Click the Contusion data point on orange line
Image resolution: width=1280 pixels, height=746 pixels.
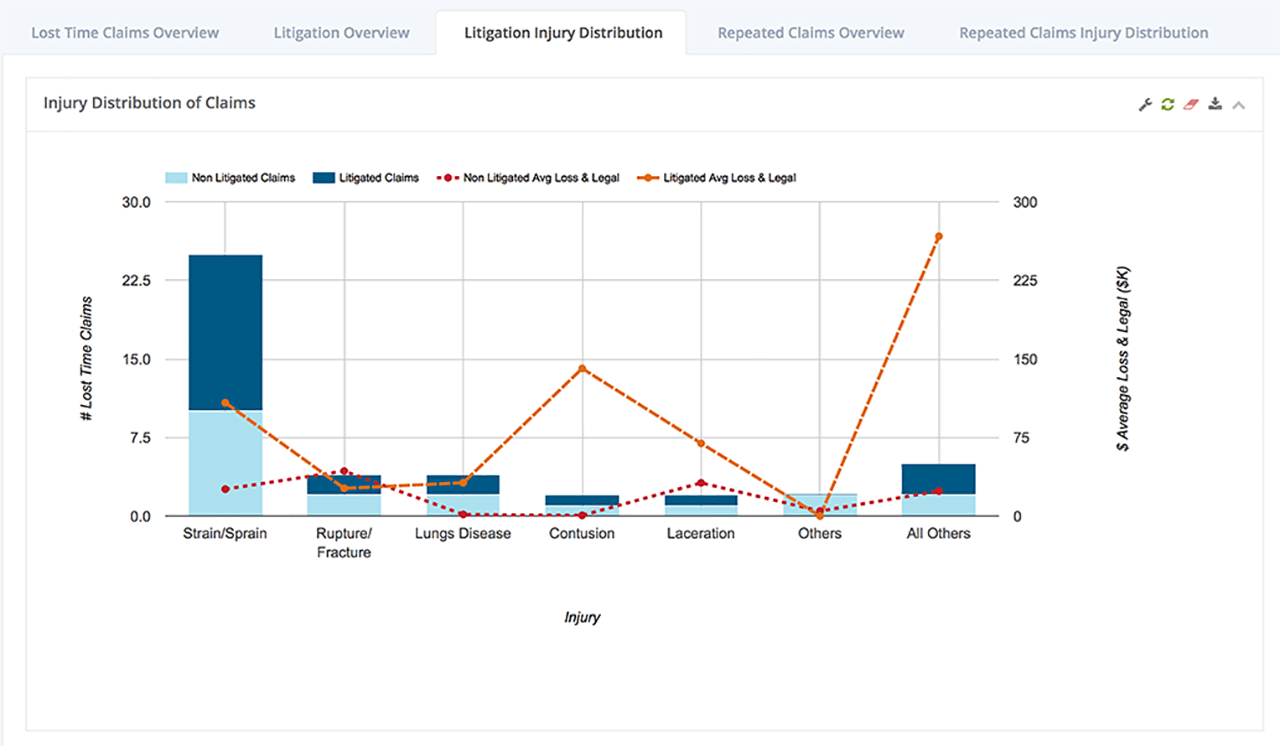pos(581,369)
